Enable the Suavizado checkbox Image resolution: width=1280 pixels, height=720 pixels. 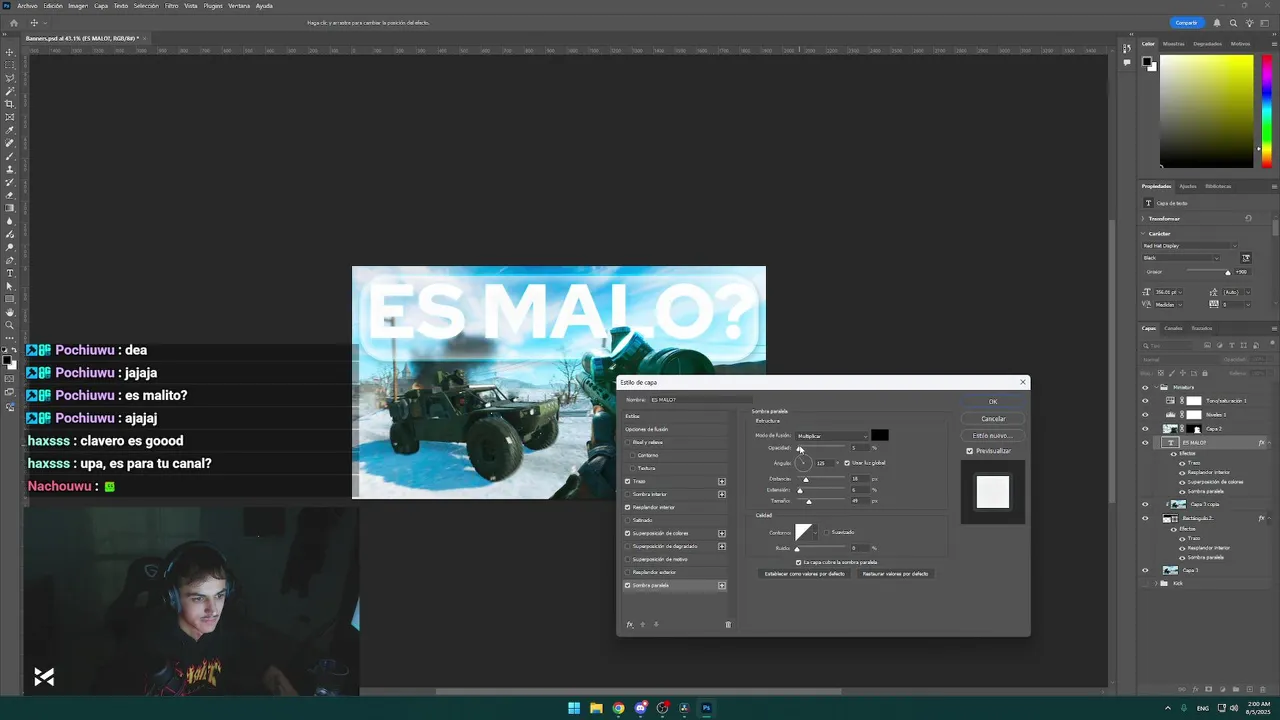pos(827,532)
